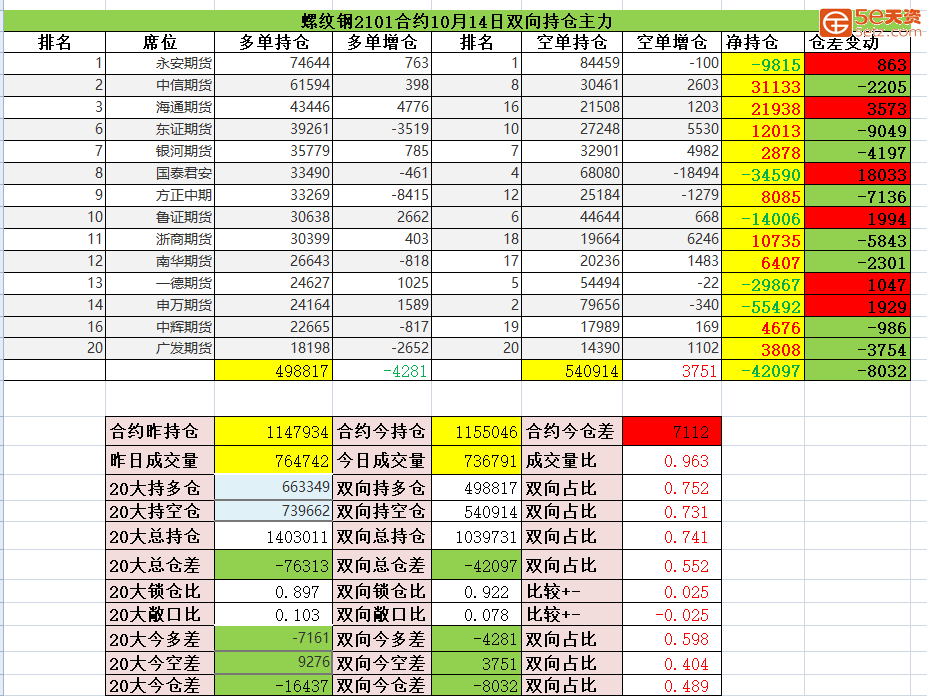The height and width of the screenshot is (696, 927).
Task: Select long increase value -8415
Action: pyautogui.click(x=382, y=195)
